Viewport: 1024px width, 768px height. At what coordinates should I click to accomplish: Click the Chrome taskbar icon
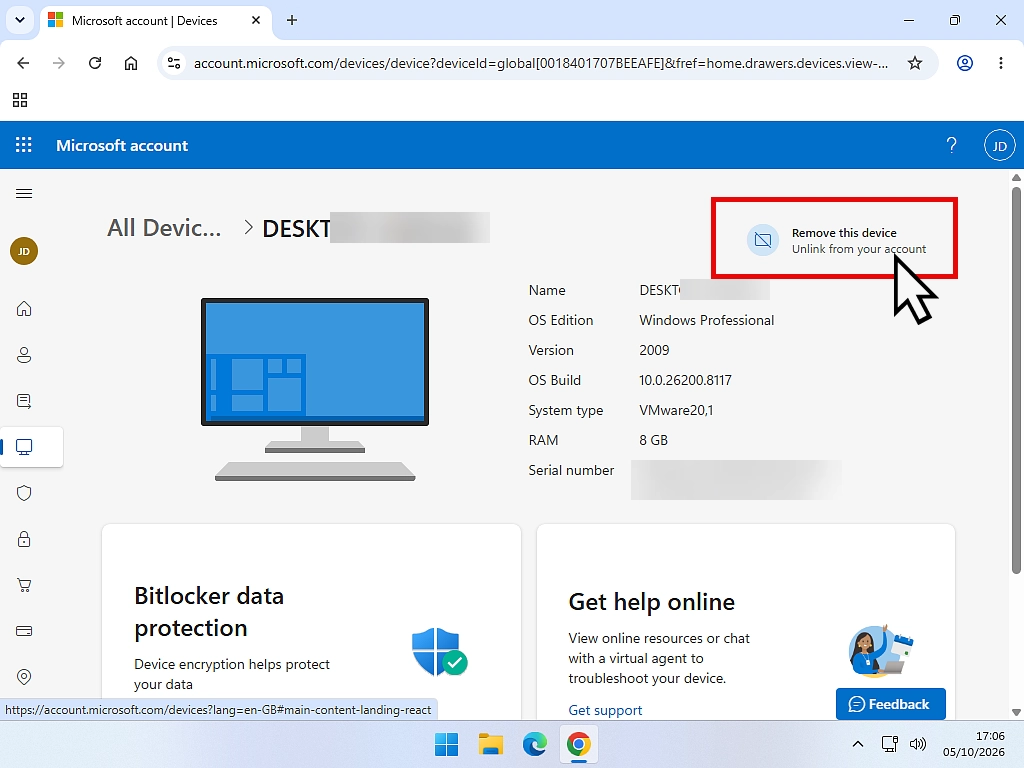579,744
